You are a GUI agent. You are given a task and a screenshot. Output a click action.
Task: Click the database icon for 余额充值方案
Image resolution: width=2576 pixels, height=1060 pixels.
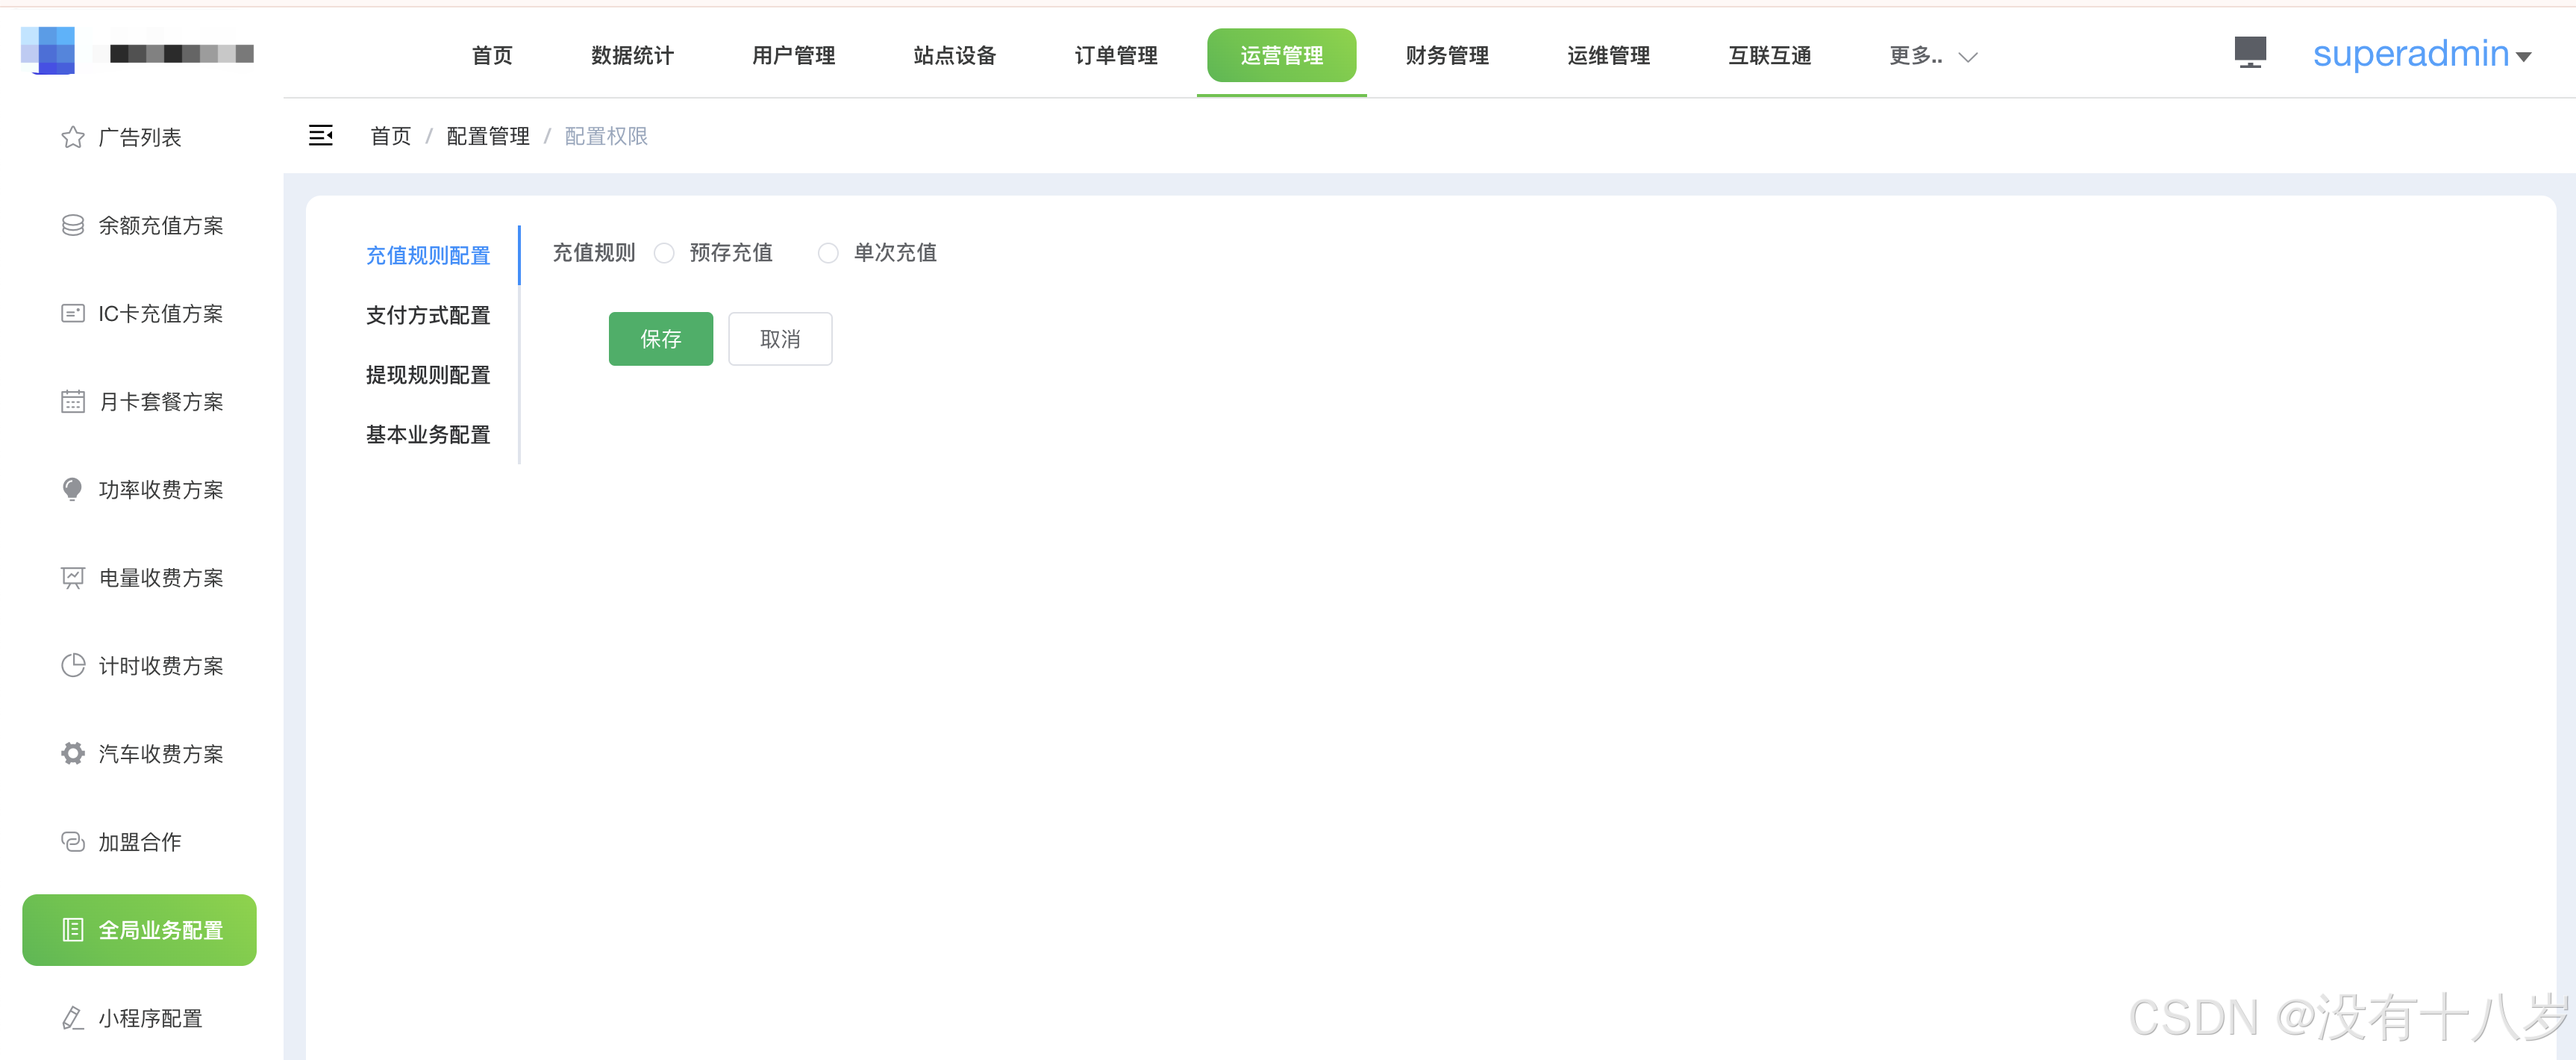[x=73, y=225]
